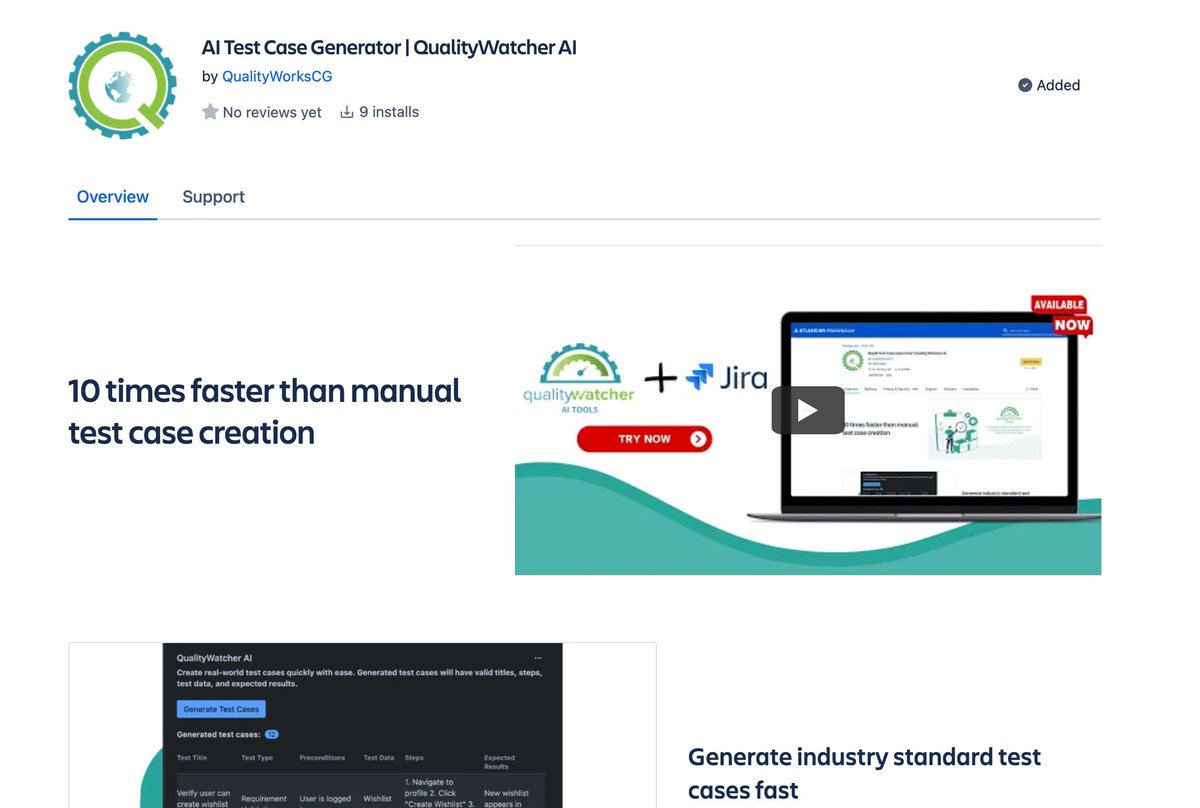The height and width of the screenshot is (808, 1200).
Task: Play the promotional video
Action: pyautogui.click(x=808, y=410)
